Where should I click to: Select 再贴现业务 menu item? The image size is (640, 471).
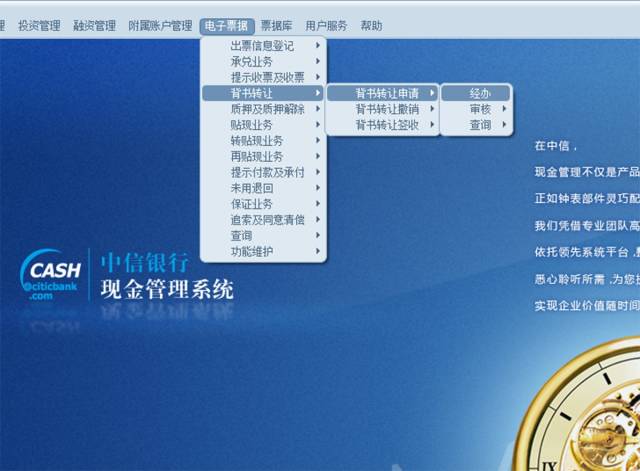point(263,156)
